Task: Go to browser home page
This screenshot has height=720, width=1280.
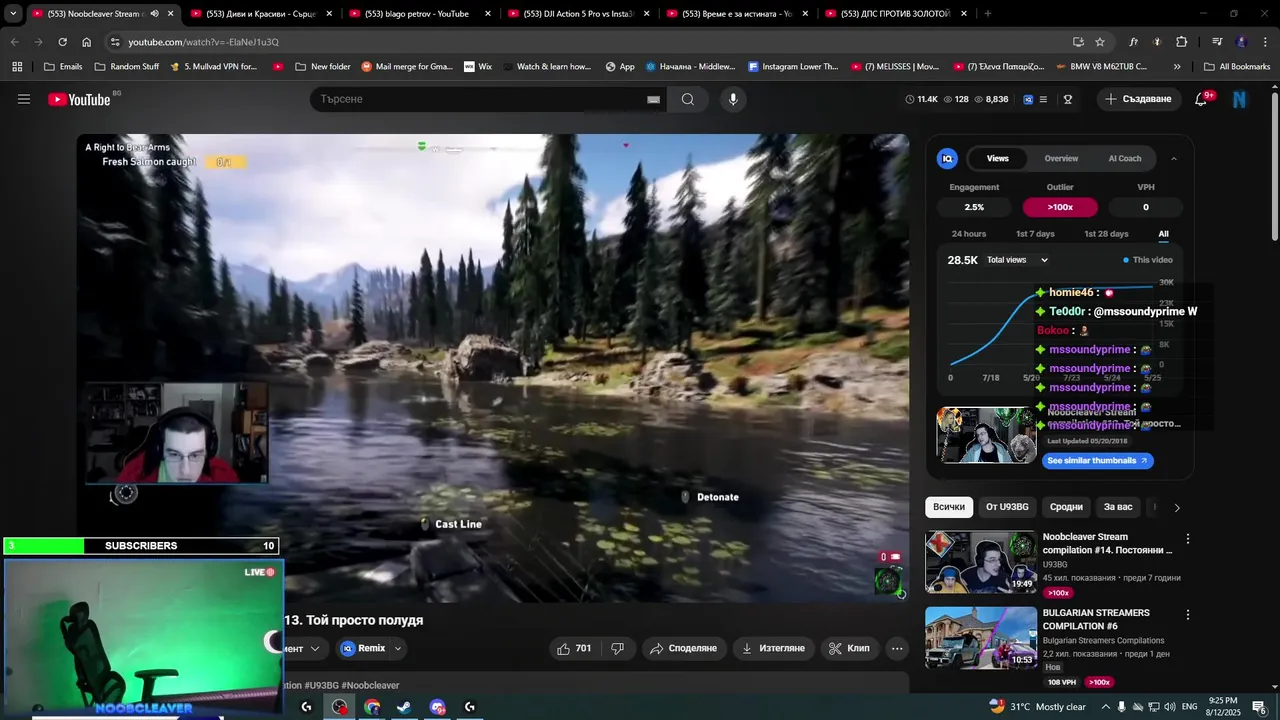Action: (87, 42)
